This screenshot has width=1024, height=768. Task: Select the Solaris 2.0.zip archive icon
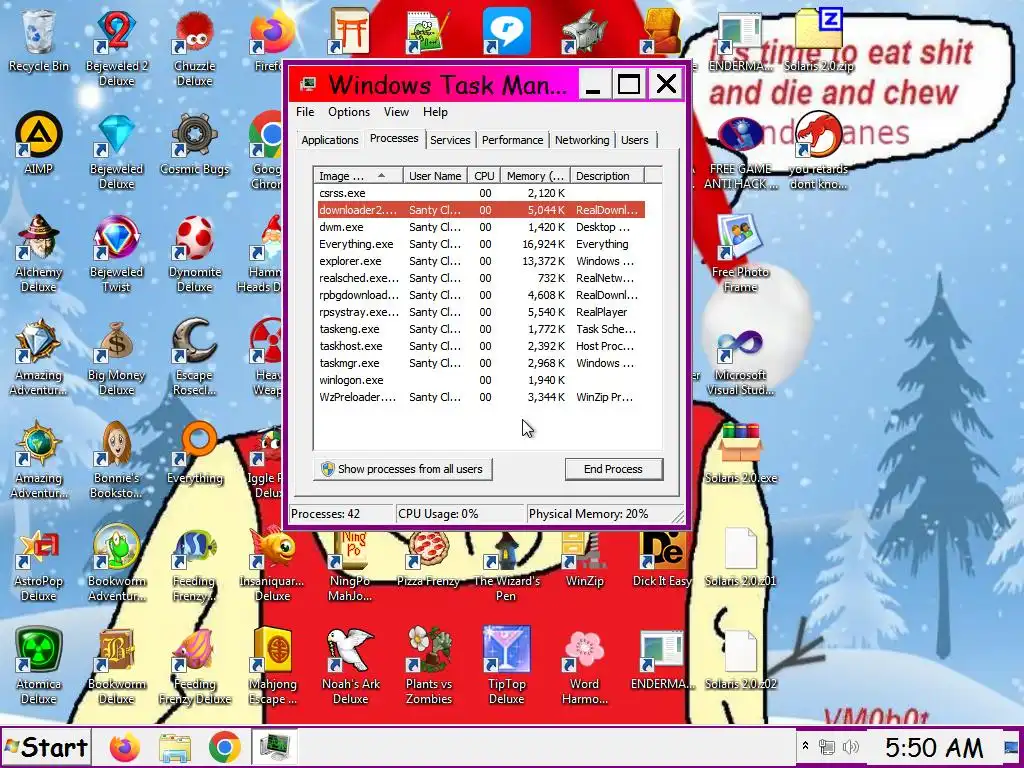click(819, 40)
